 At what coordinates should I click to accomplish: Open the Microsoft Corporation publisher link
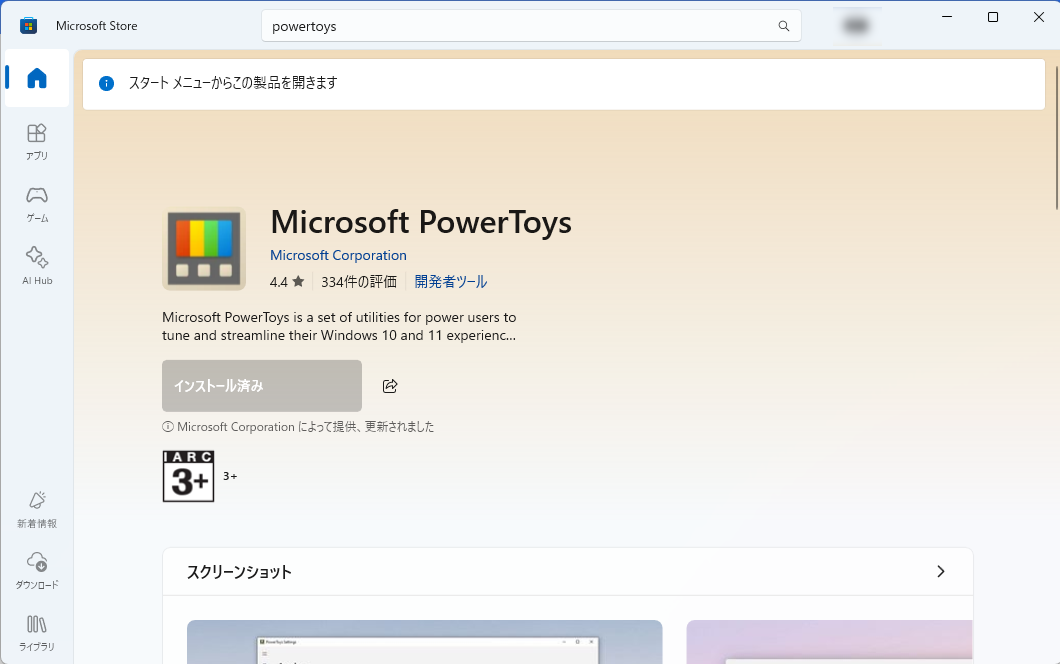point(338,255)
